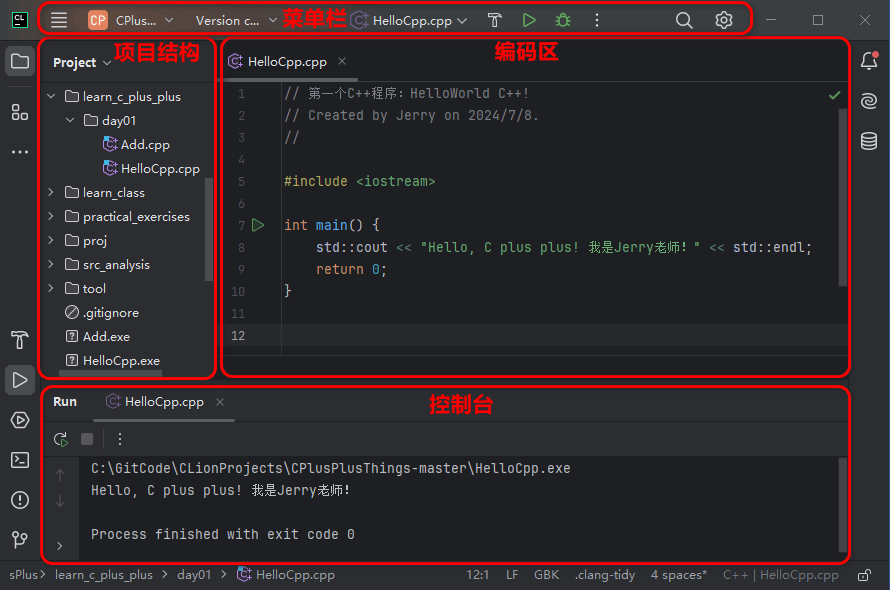Open the Notifications bell panel
Image resolution: width=890 pixels, height=590 pixels.
tap(868, 61)
